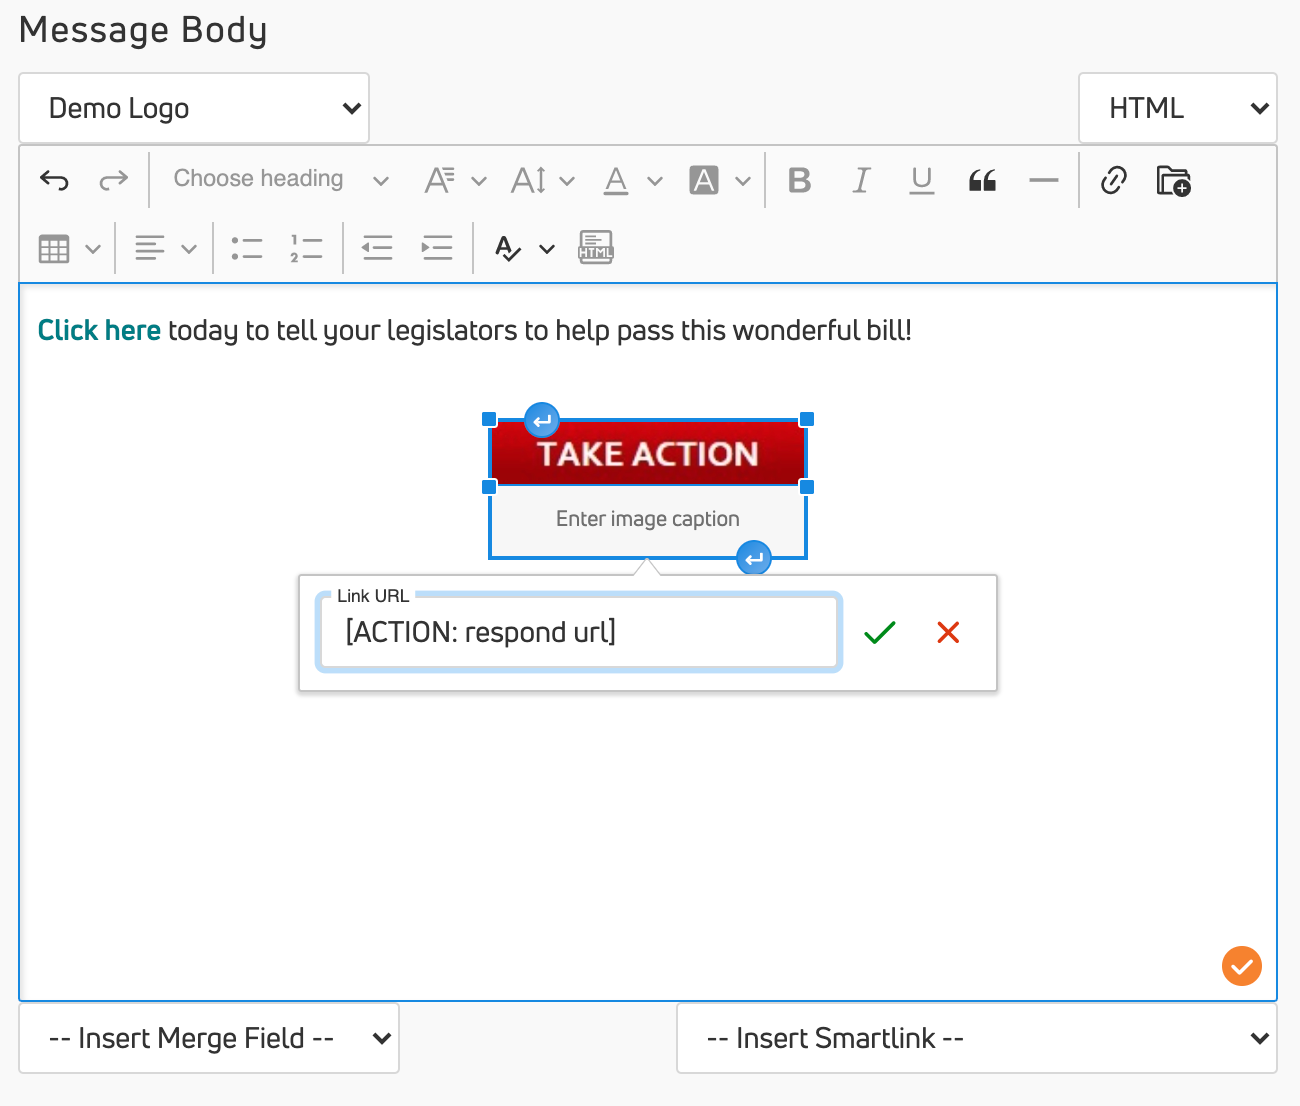Click the Click here hyperlink text

(x=99, y=331)
